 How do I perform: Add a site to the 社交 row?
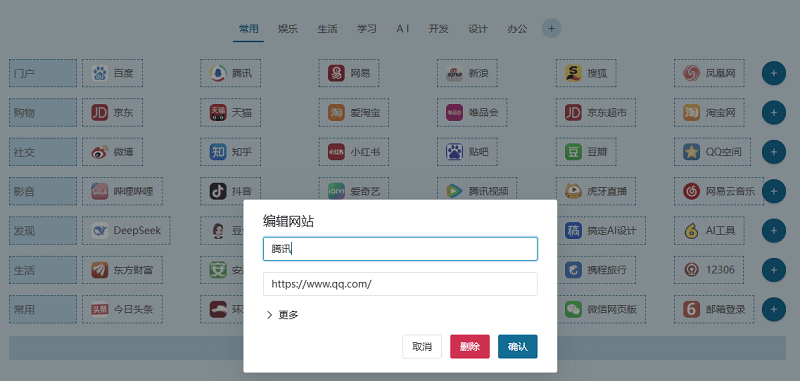773,152
